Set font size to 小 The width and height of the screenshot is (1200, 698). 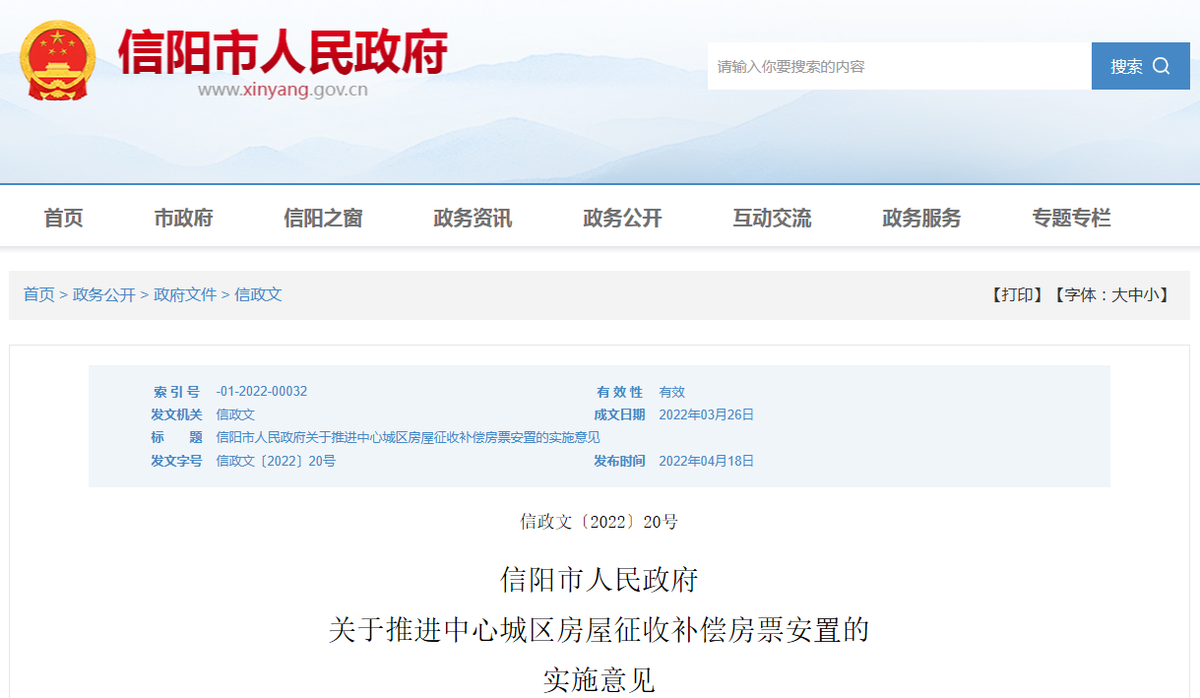click(x=1151, y=295)
